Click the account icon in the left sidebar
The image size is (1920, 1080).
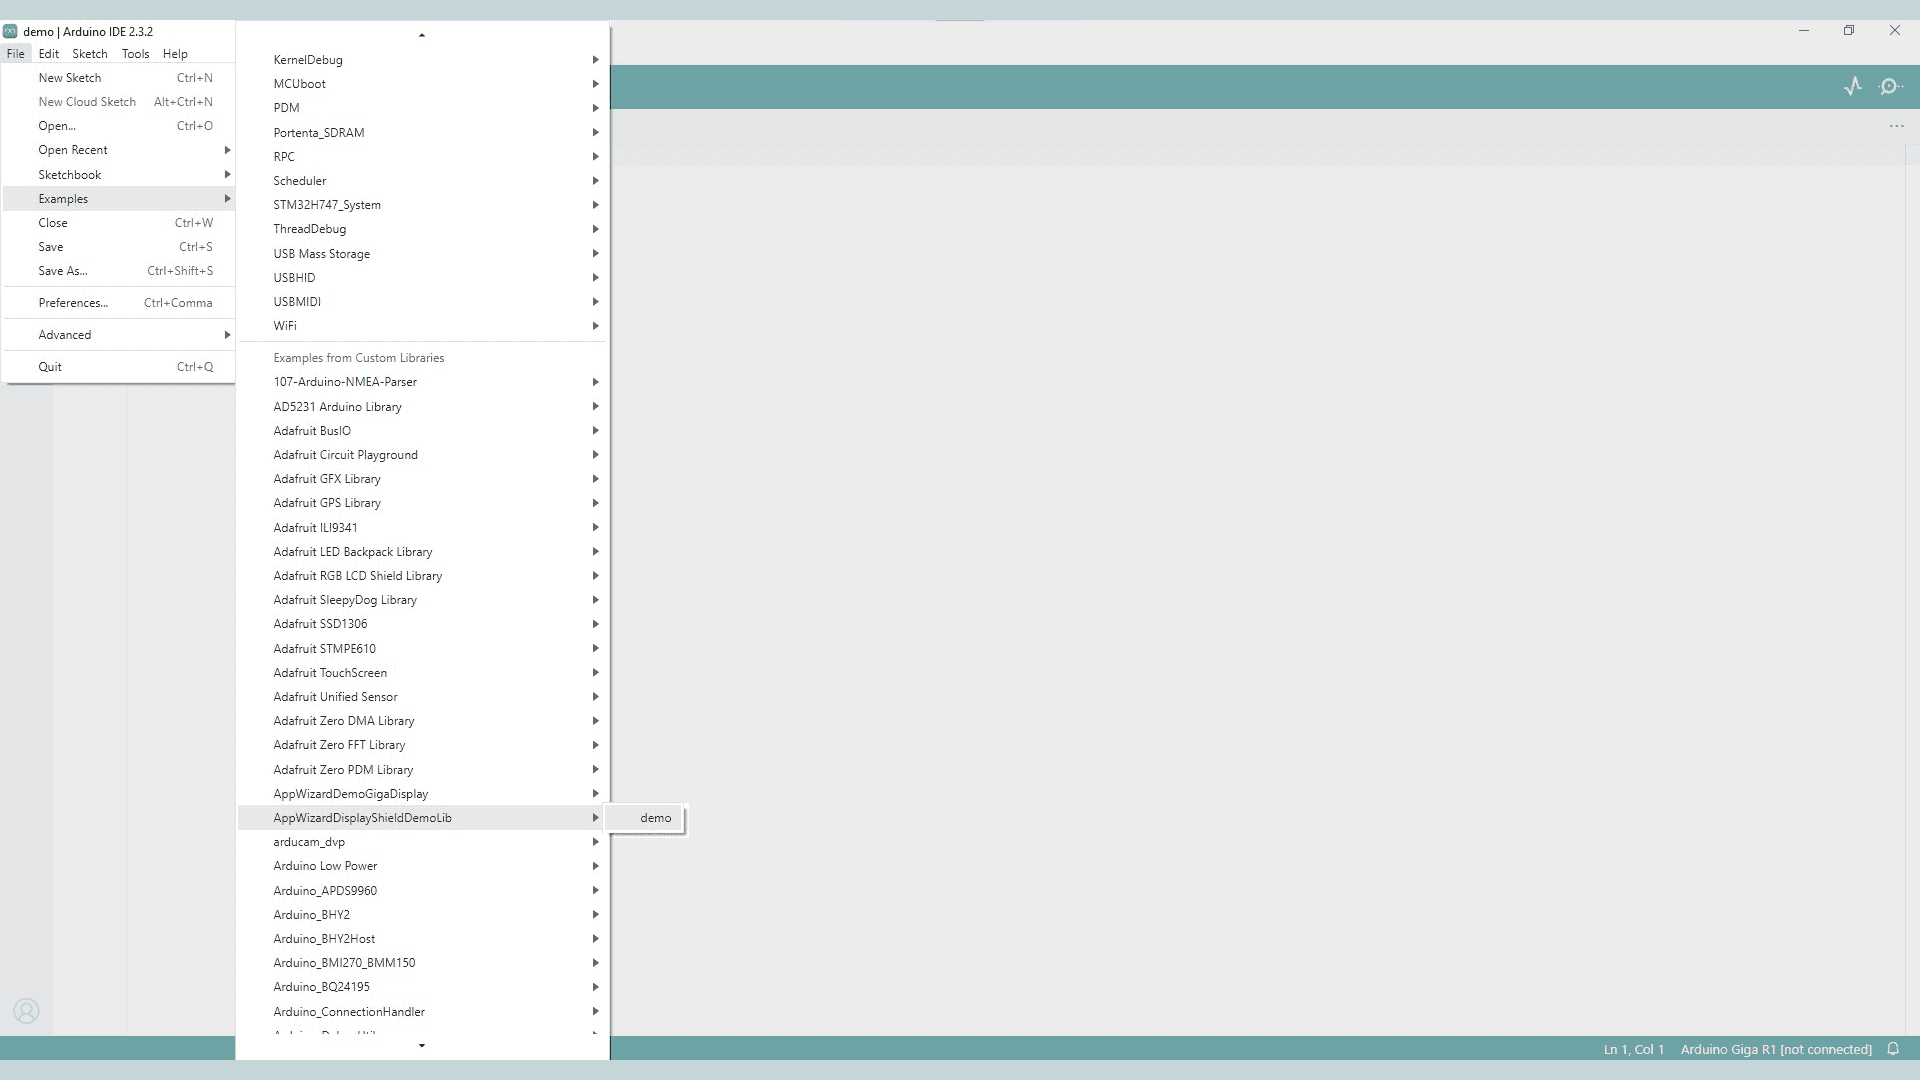click(26, 1011)
